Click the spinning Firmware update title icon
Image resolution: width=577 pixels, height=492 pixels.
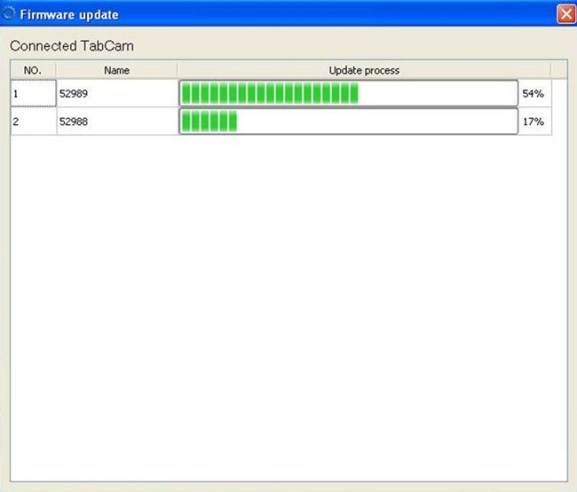pos(8,14)
